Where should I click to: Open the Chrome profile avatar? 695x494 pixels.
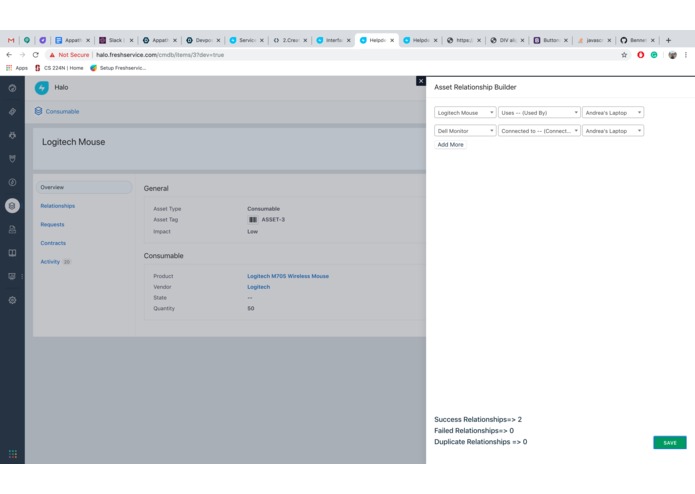click(x=672, y=55)
